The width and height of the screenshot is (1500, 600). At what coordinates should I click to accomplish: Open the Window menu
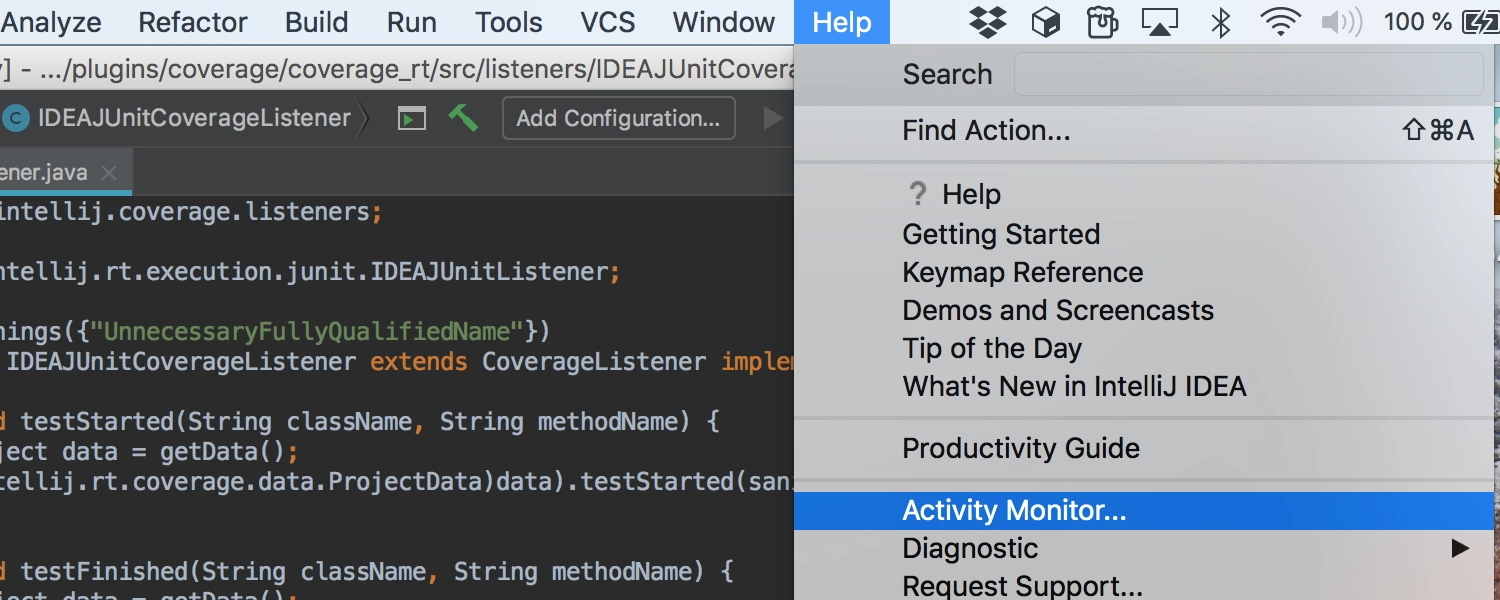point(724,22)
